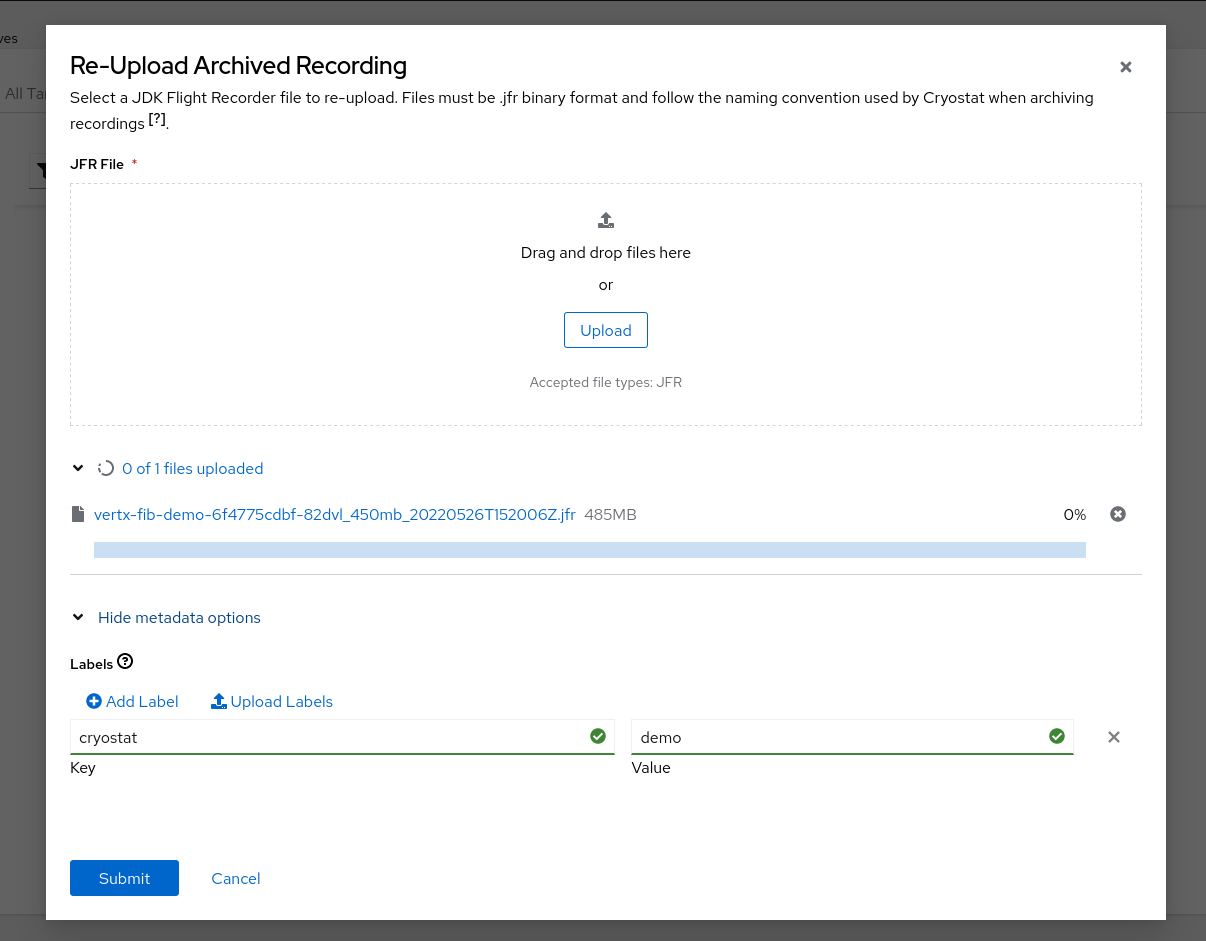The height and width of the screenshot is (941, 1206).
Task: Click the label Value field containing demo
Action: (x=840, y=737)
